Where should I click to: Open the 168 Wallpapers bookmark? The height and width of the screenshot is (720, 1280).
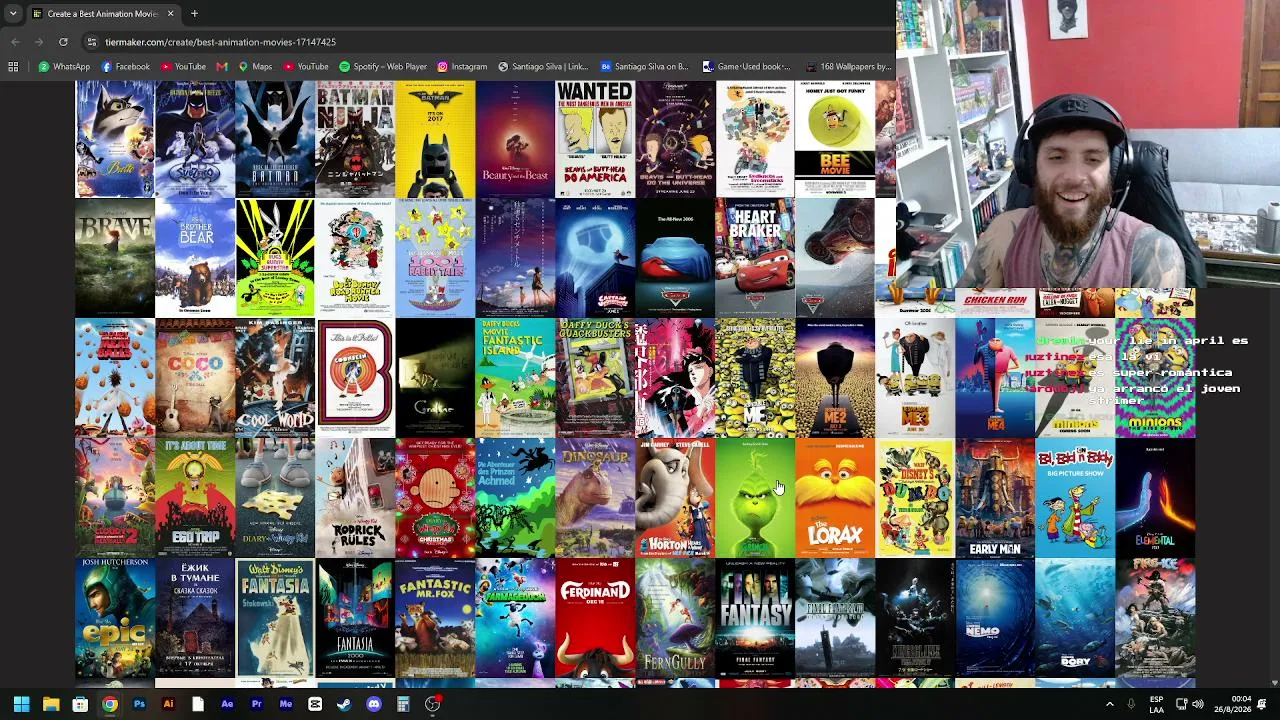point(847,67)
